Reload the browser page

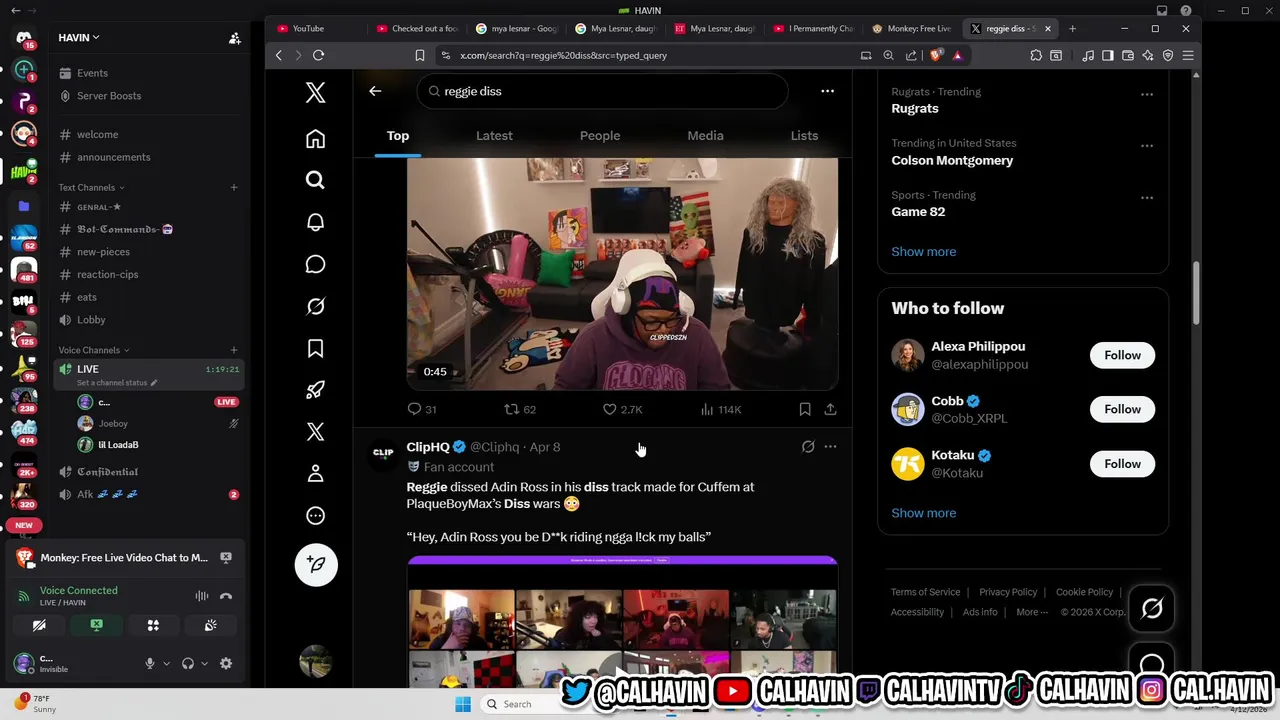click(318, 55)
